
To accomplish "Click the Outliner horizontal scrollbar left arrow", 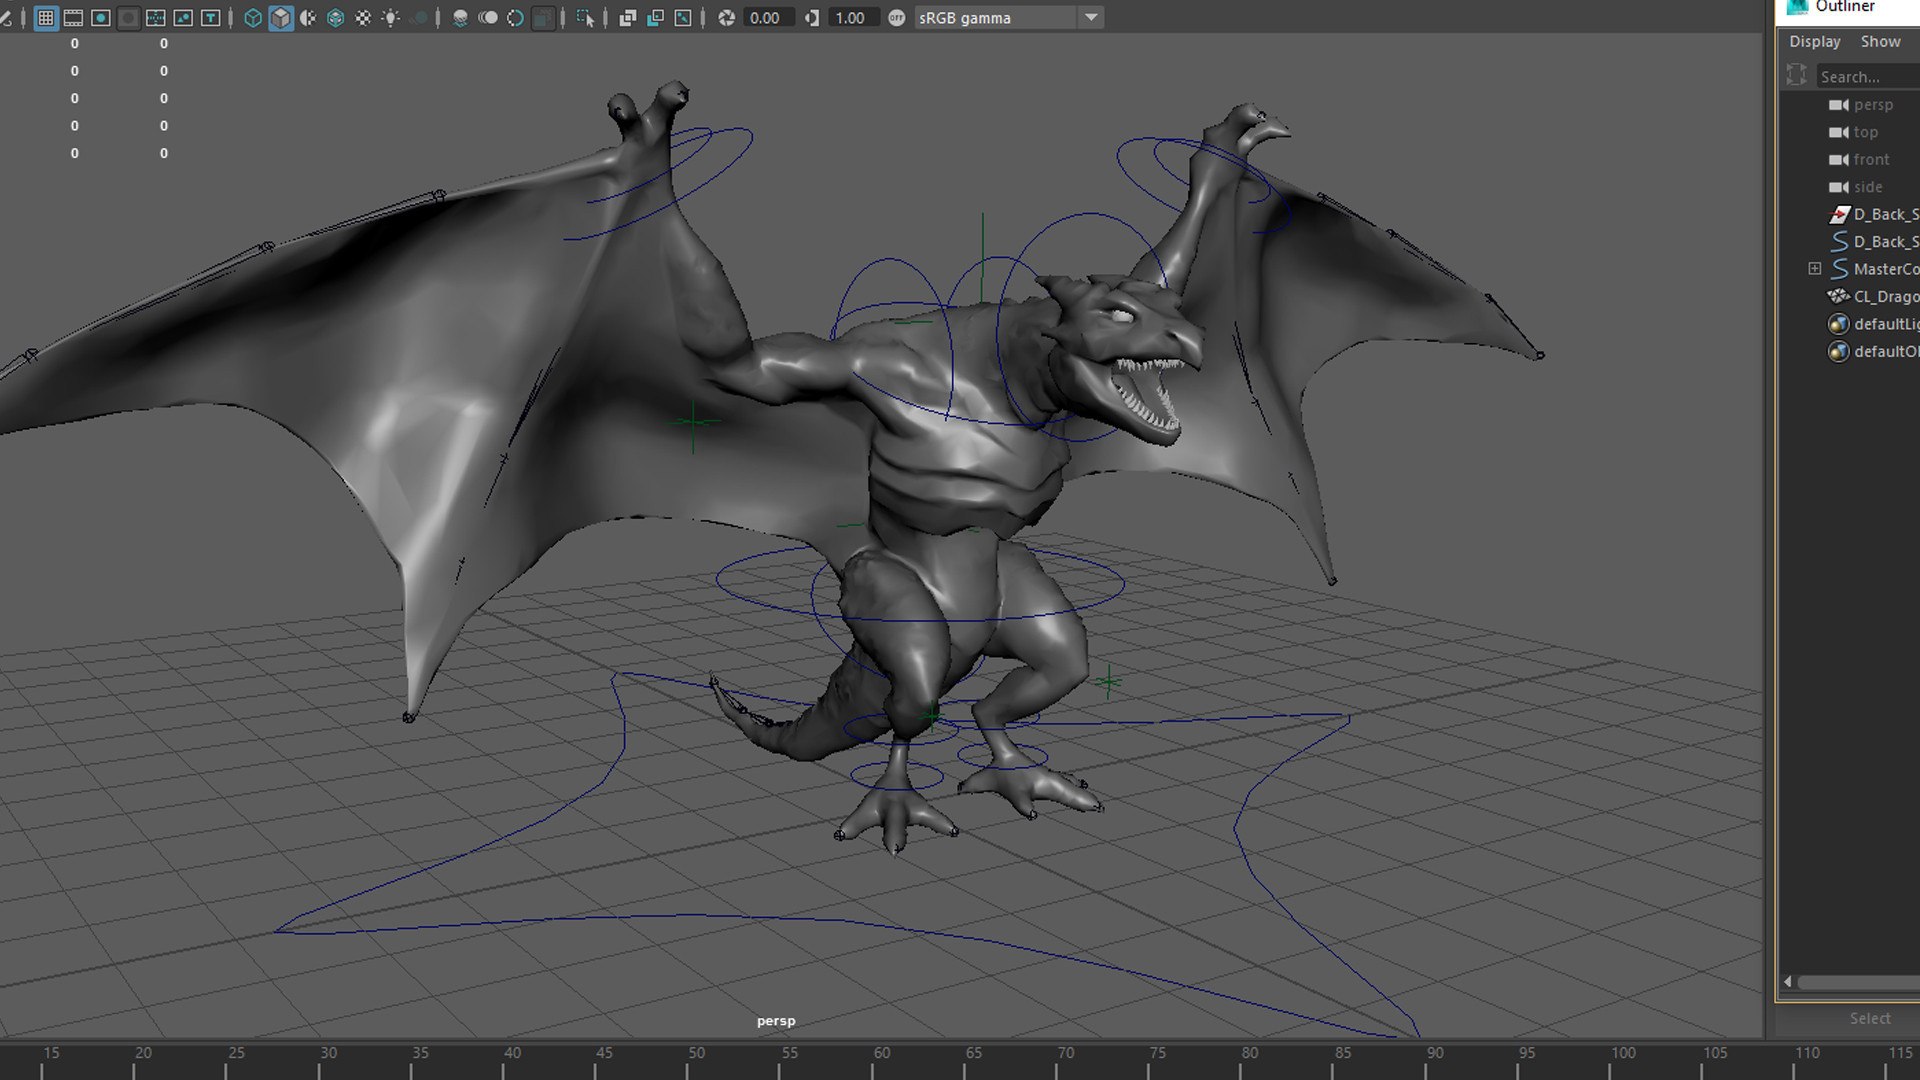I will [1788, 982].
